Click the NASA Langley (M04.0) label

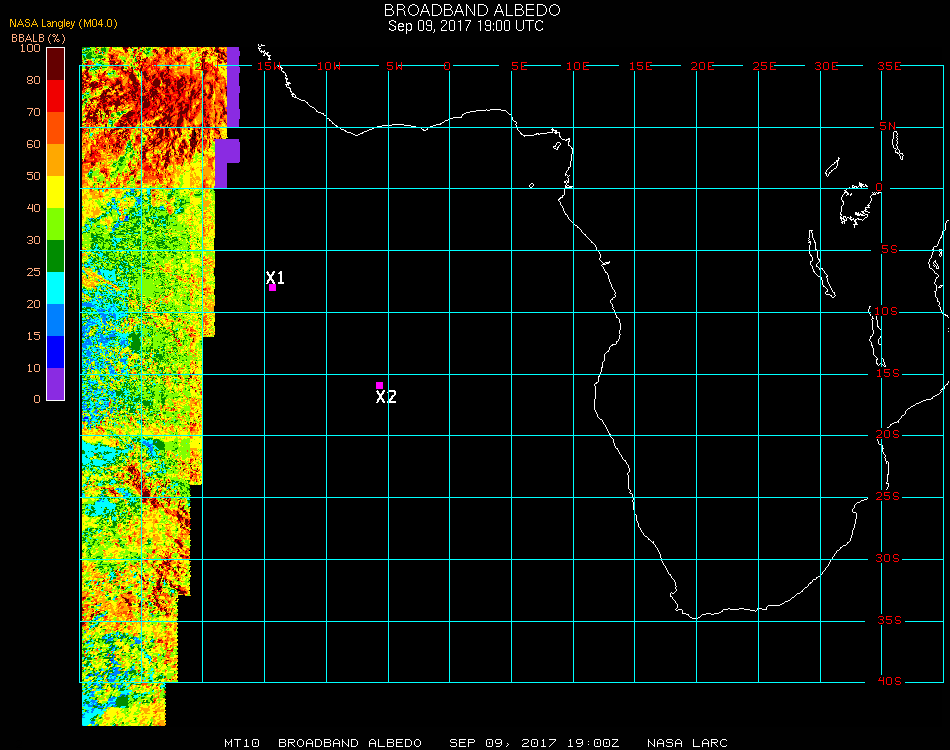point(63,23)
